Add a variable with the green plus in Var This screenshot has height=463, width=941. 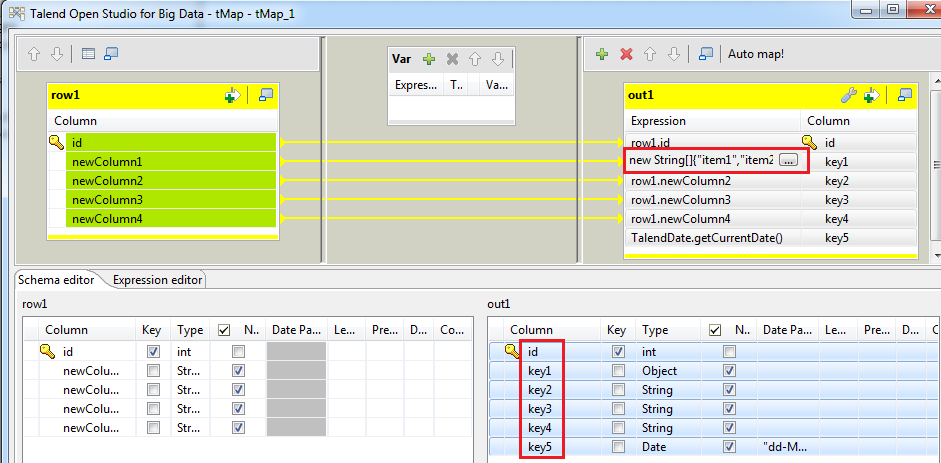point(428,59)
